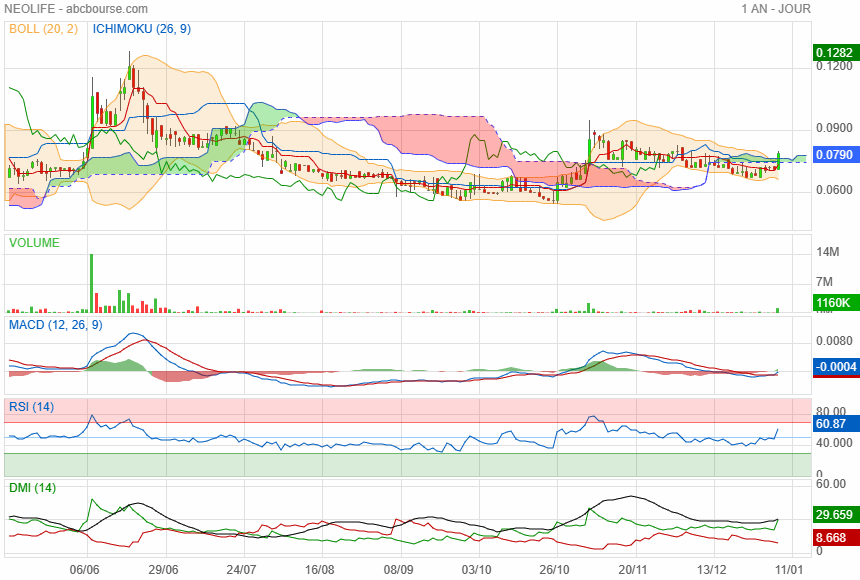Click the 40.000 RSI axis value
Image resolution: width=860 pixels, height=580 pixels.
pos(834,442)
